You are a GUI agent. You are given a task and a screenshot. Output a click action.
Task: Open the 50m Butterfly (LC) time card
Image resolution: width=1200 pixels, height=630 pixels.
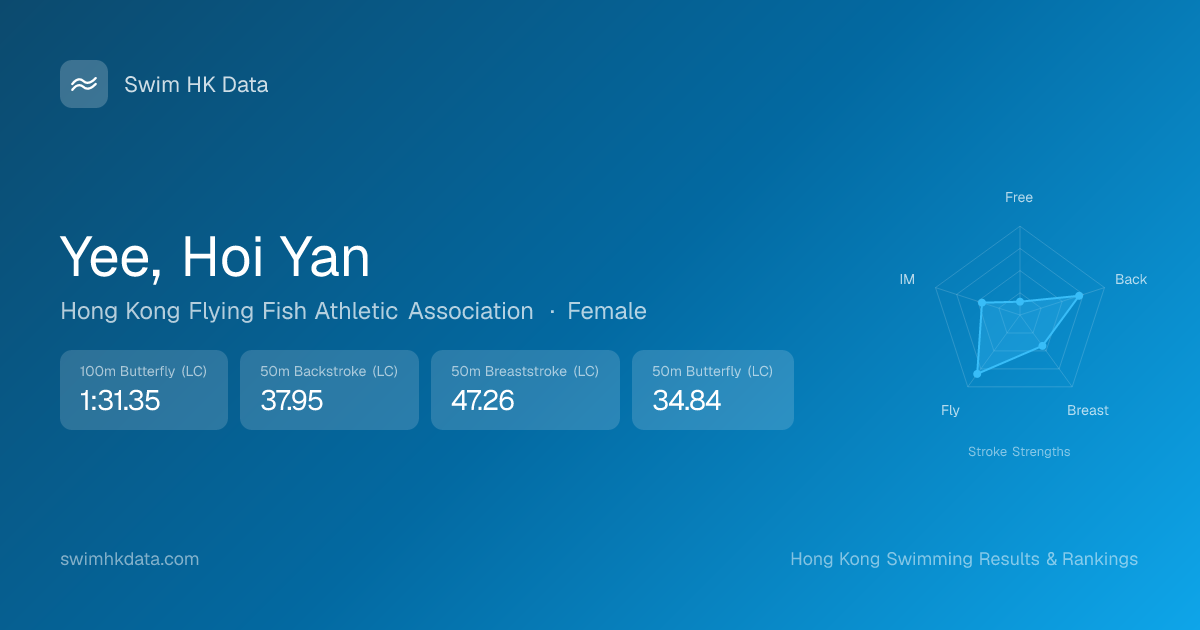pos(712,390)
